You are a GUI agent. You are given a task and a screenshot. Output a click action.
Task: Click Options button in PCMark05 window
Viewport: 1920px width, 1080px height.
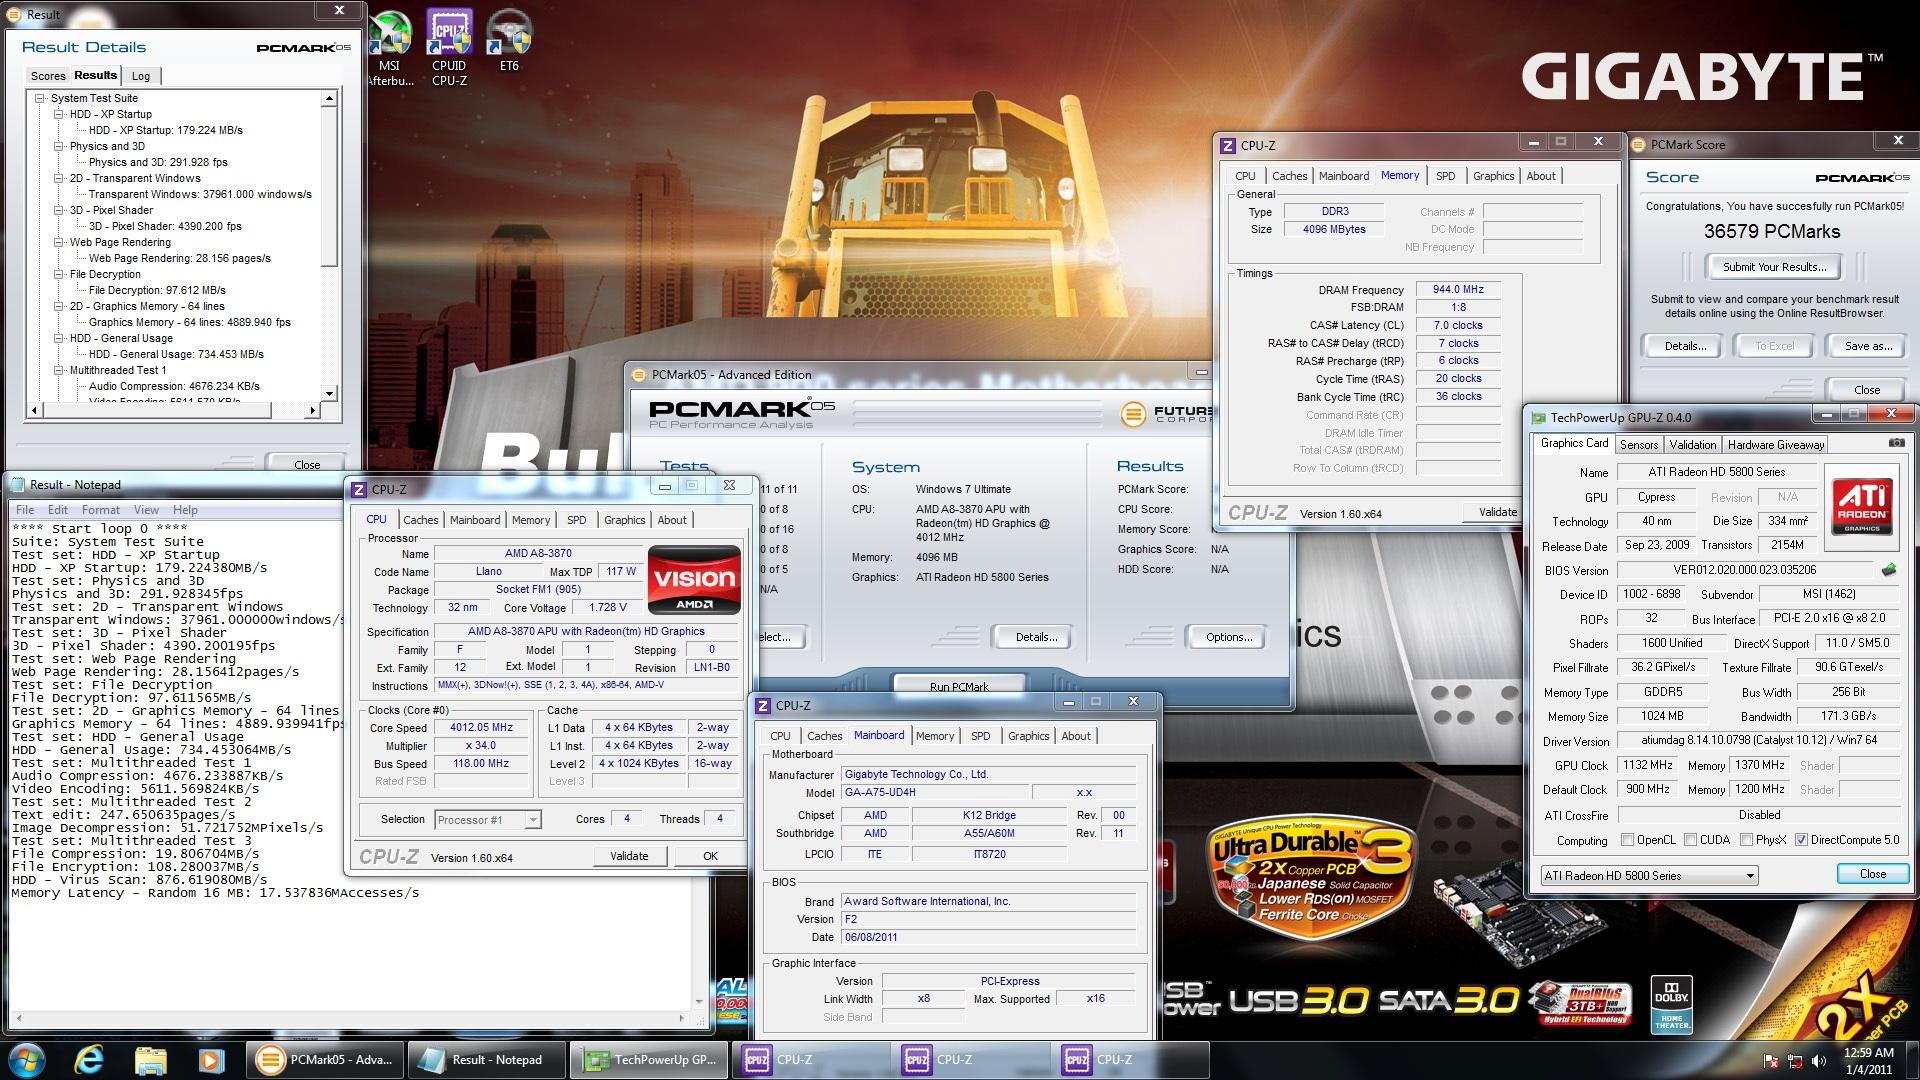[1229, 637]
